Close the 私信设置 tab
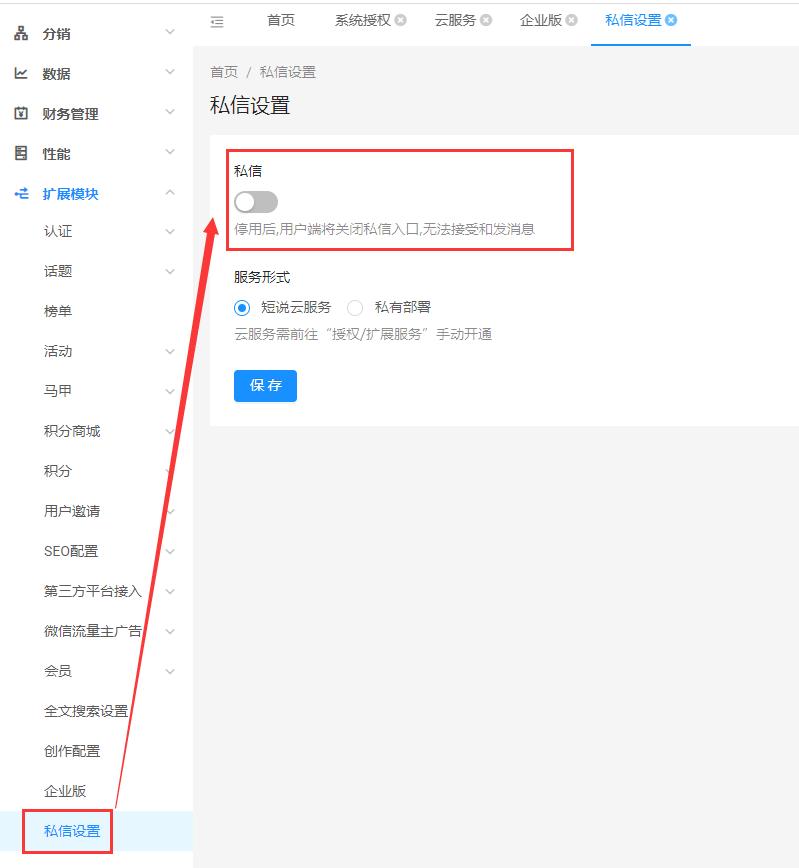 (x=671, y=20)
